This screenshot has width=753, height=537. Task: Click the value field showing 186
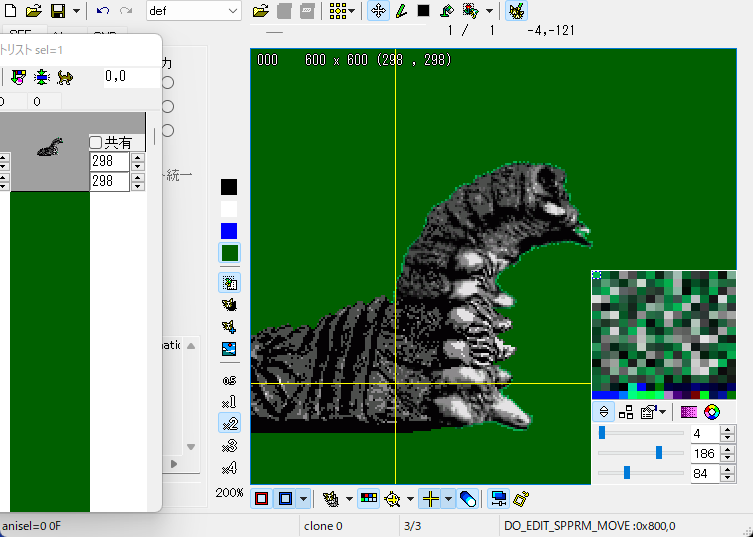(704, 453)
